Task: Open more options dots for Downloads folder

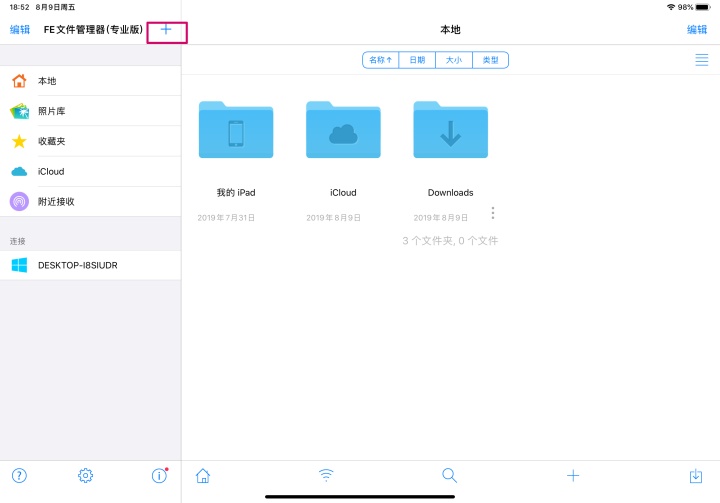Action: (493, 213)
